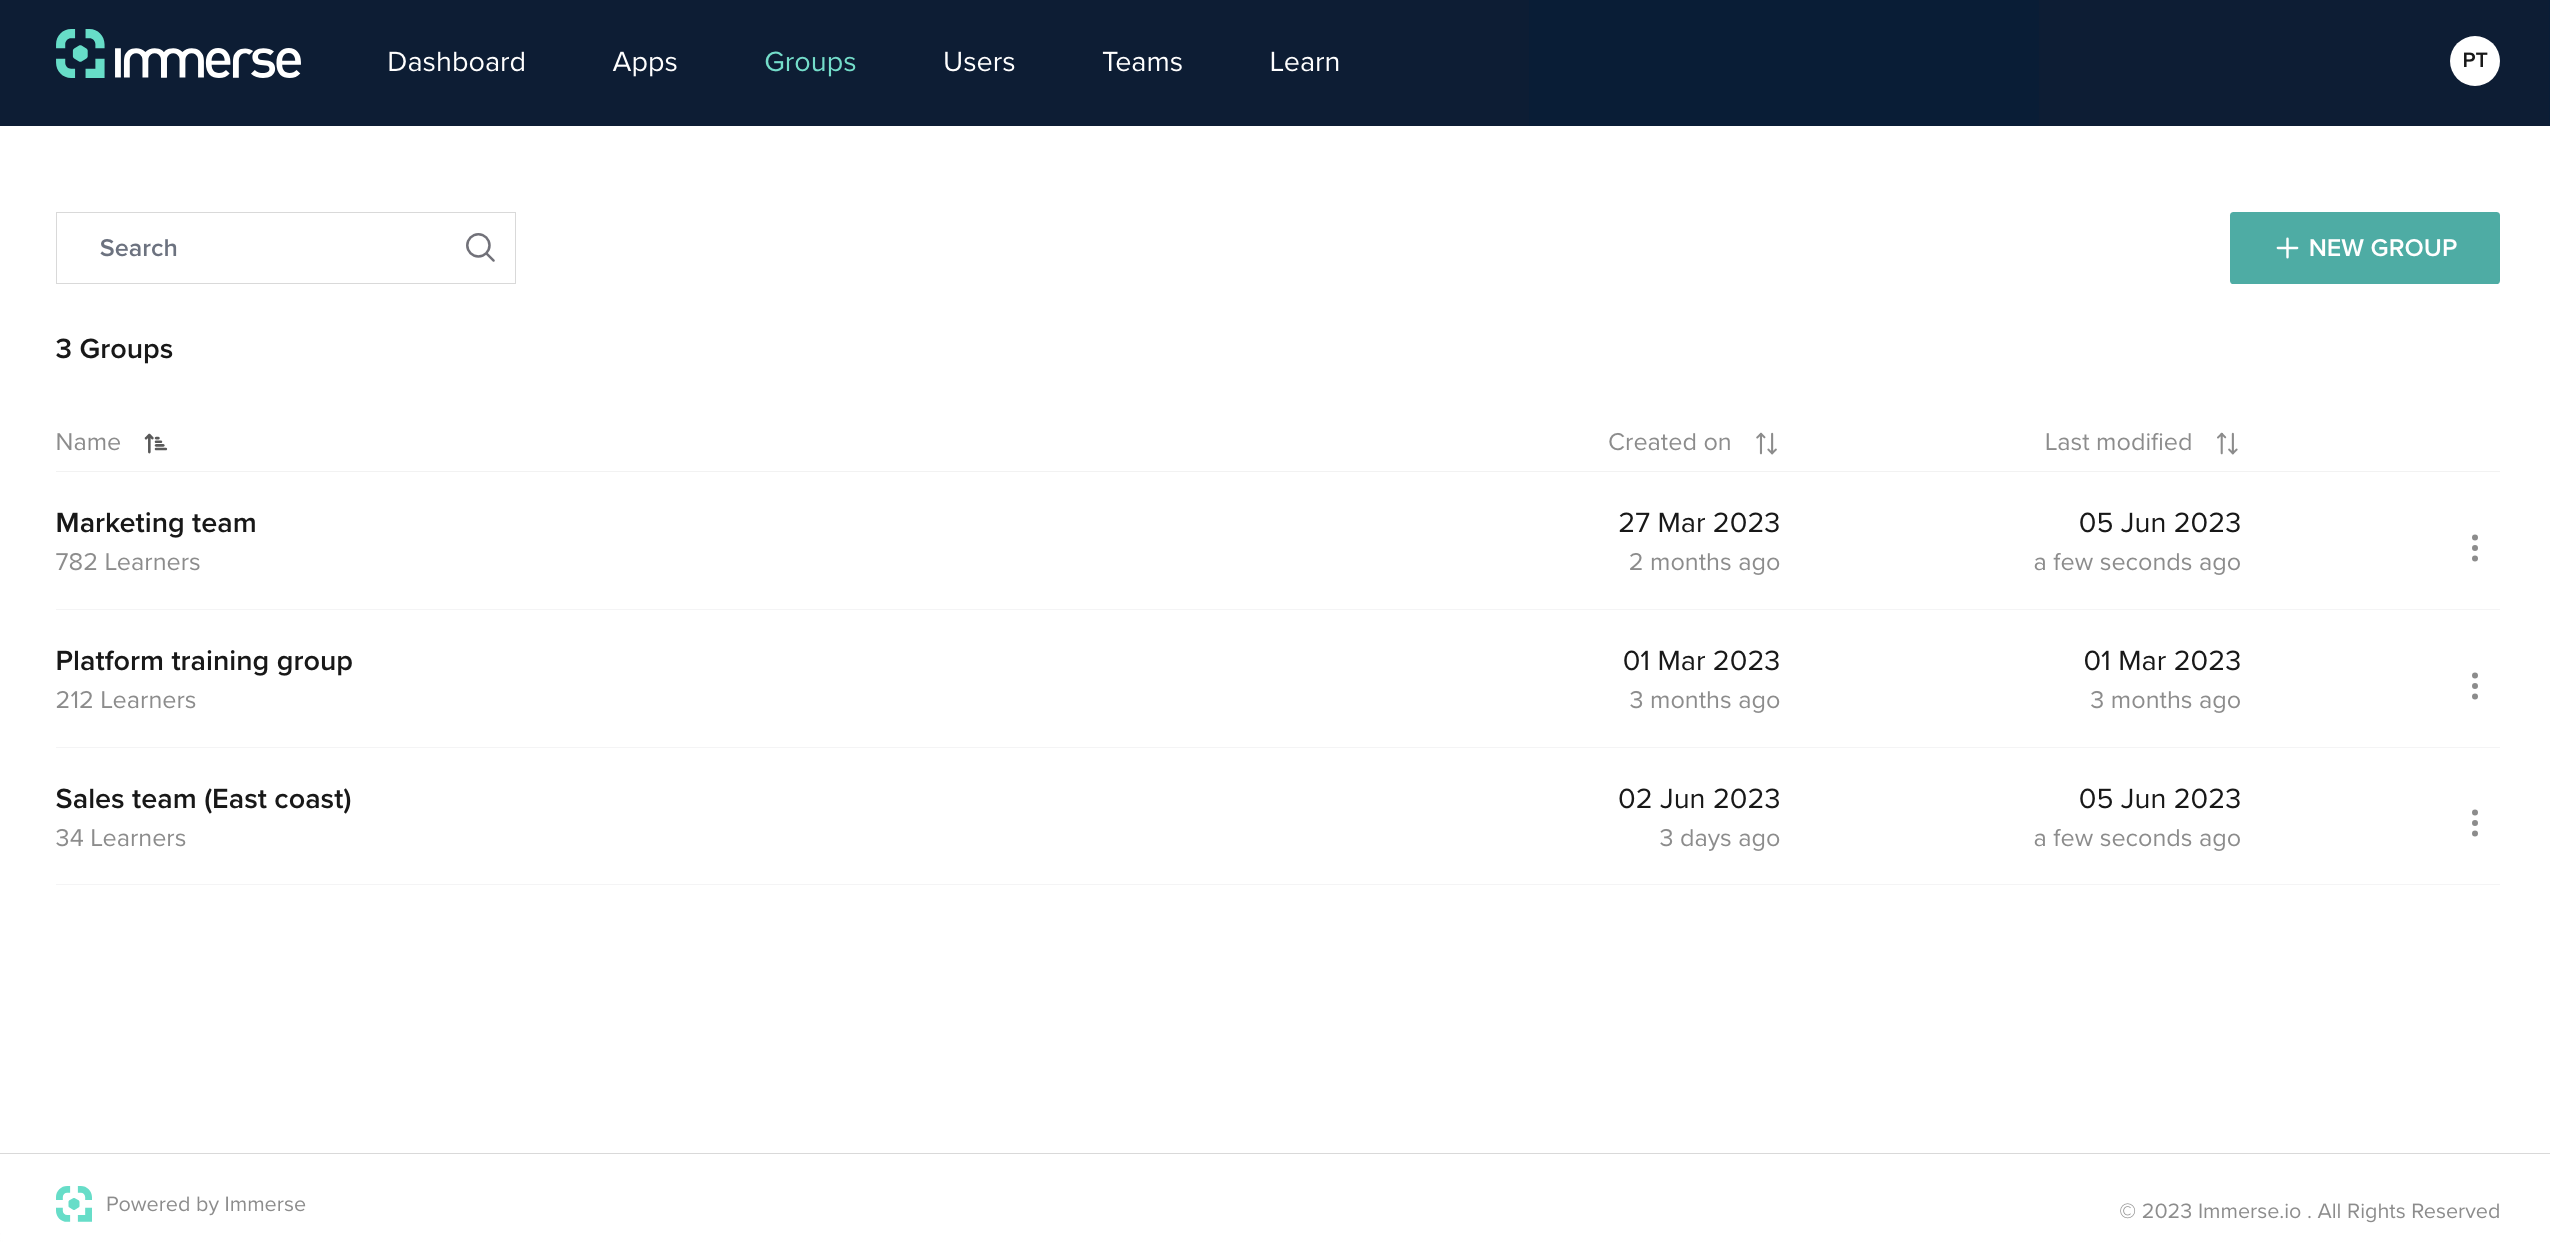The width and height of the screenshot is (2550, 1242).
Task: Sort groups by Name column icon
Action: tap(155, 443)
